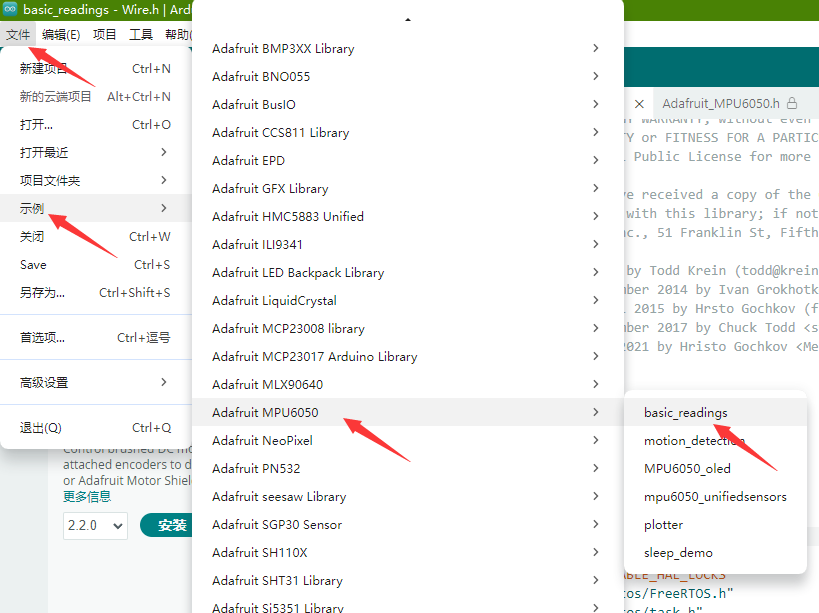The height and width of the screenshot is (613, 819).
Task: Open the 2.2.0 version dropdown
Action: pyautogui.click(x=96, y=525)
